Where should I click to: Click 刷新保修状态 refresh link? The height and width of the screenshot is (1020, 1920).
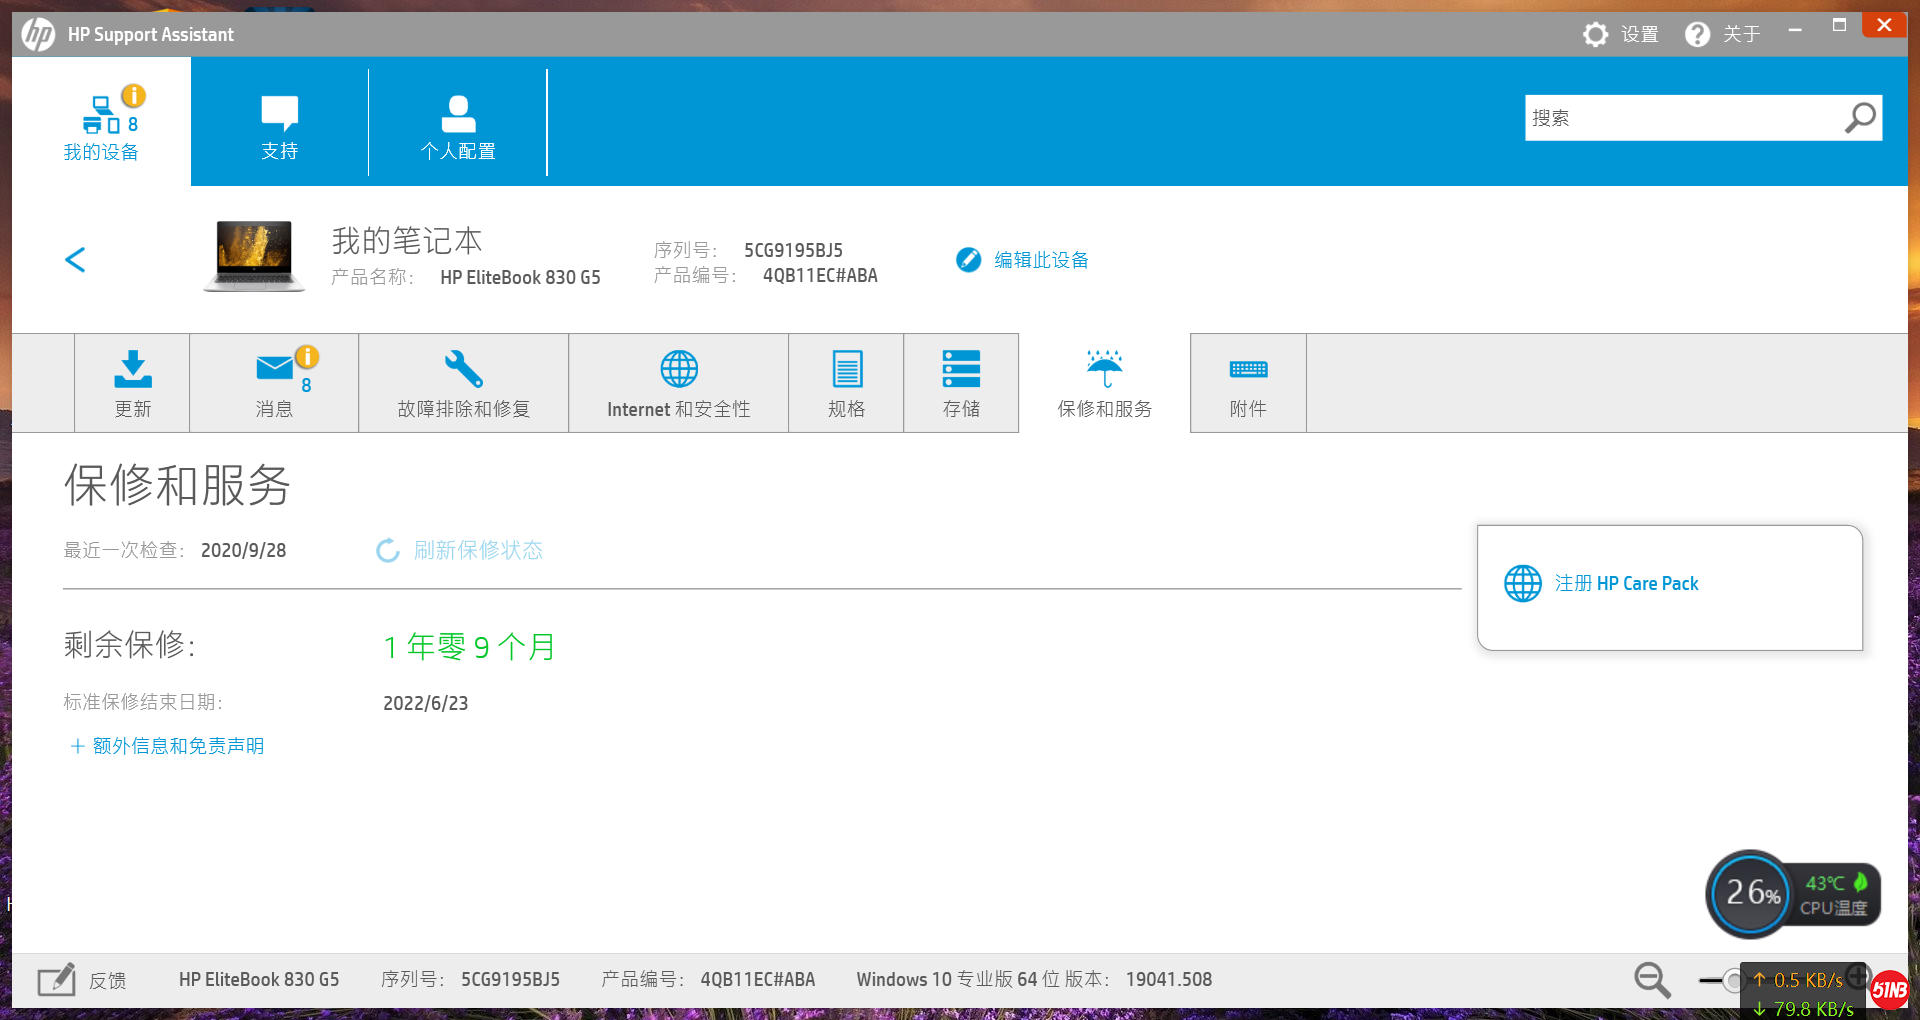tap(477, 551)
